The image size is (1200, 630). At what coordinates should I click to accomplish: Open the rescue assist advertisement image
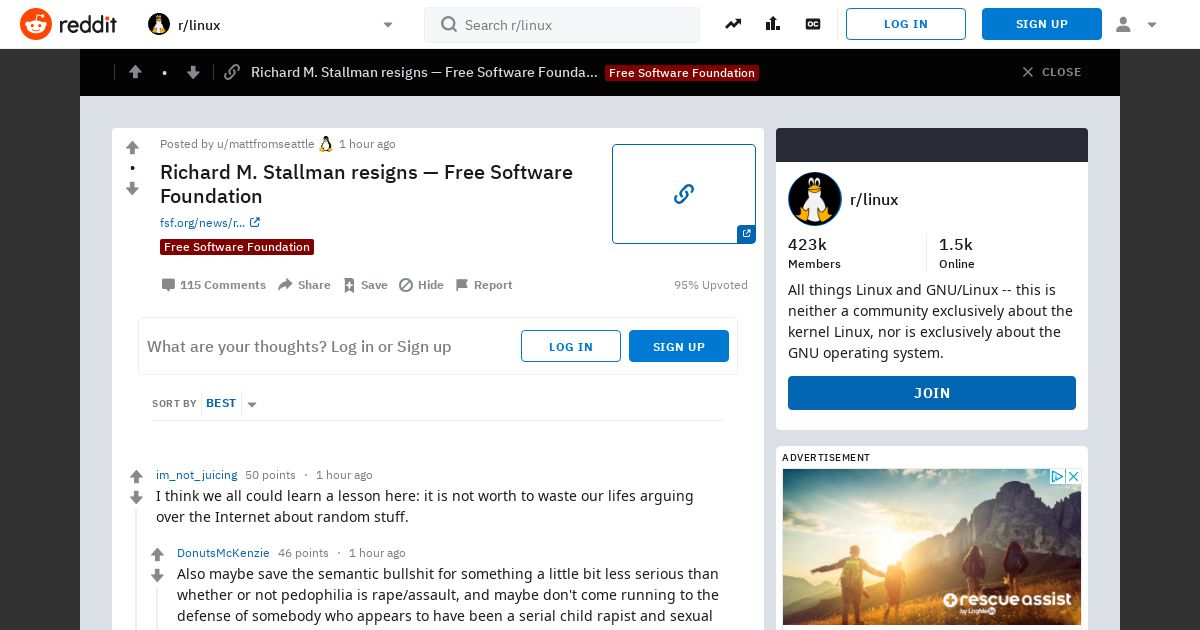click(932, 546)
